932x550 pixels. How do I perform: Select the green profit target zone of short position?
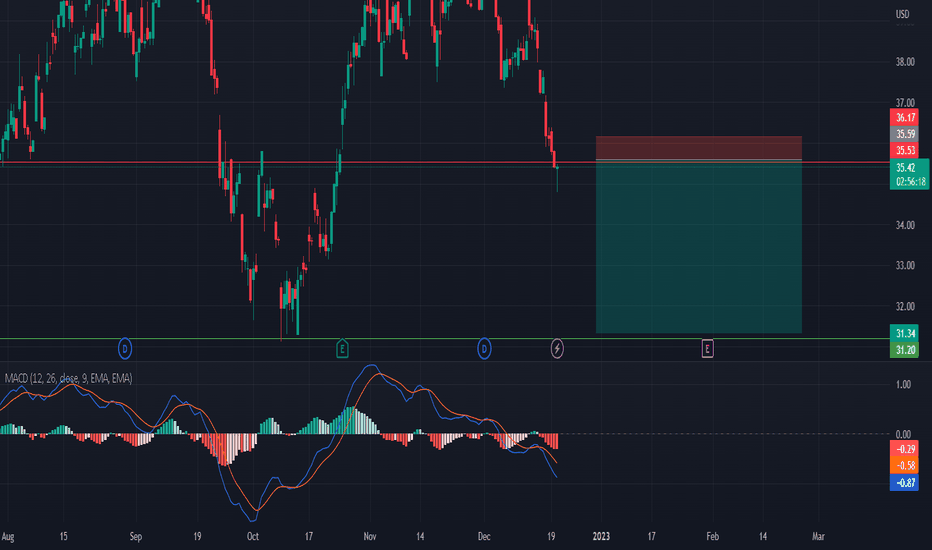click(699, 247)
